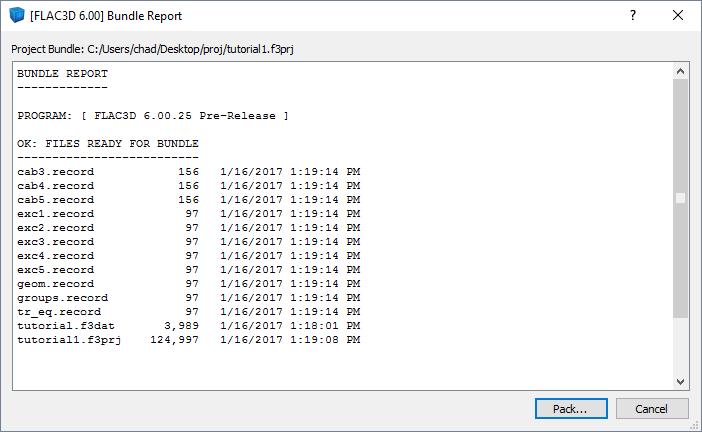702x432 pixels.
Task: Click the FLAC3D cube icon in title bar
Action: (x=17, y=15)
